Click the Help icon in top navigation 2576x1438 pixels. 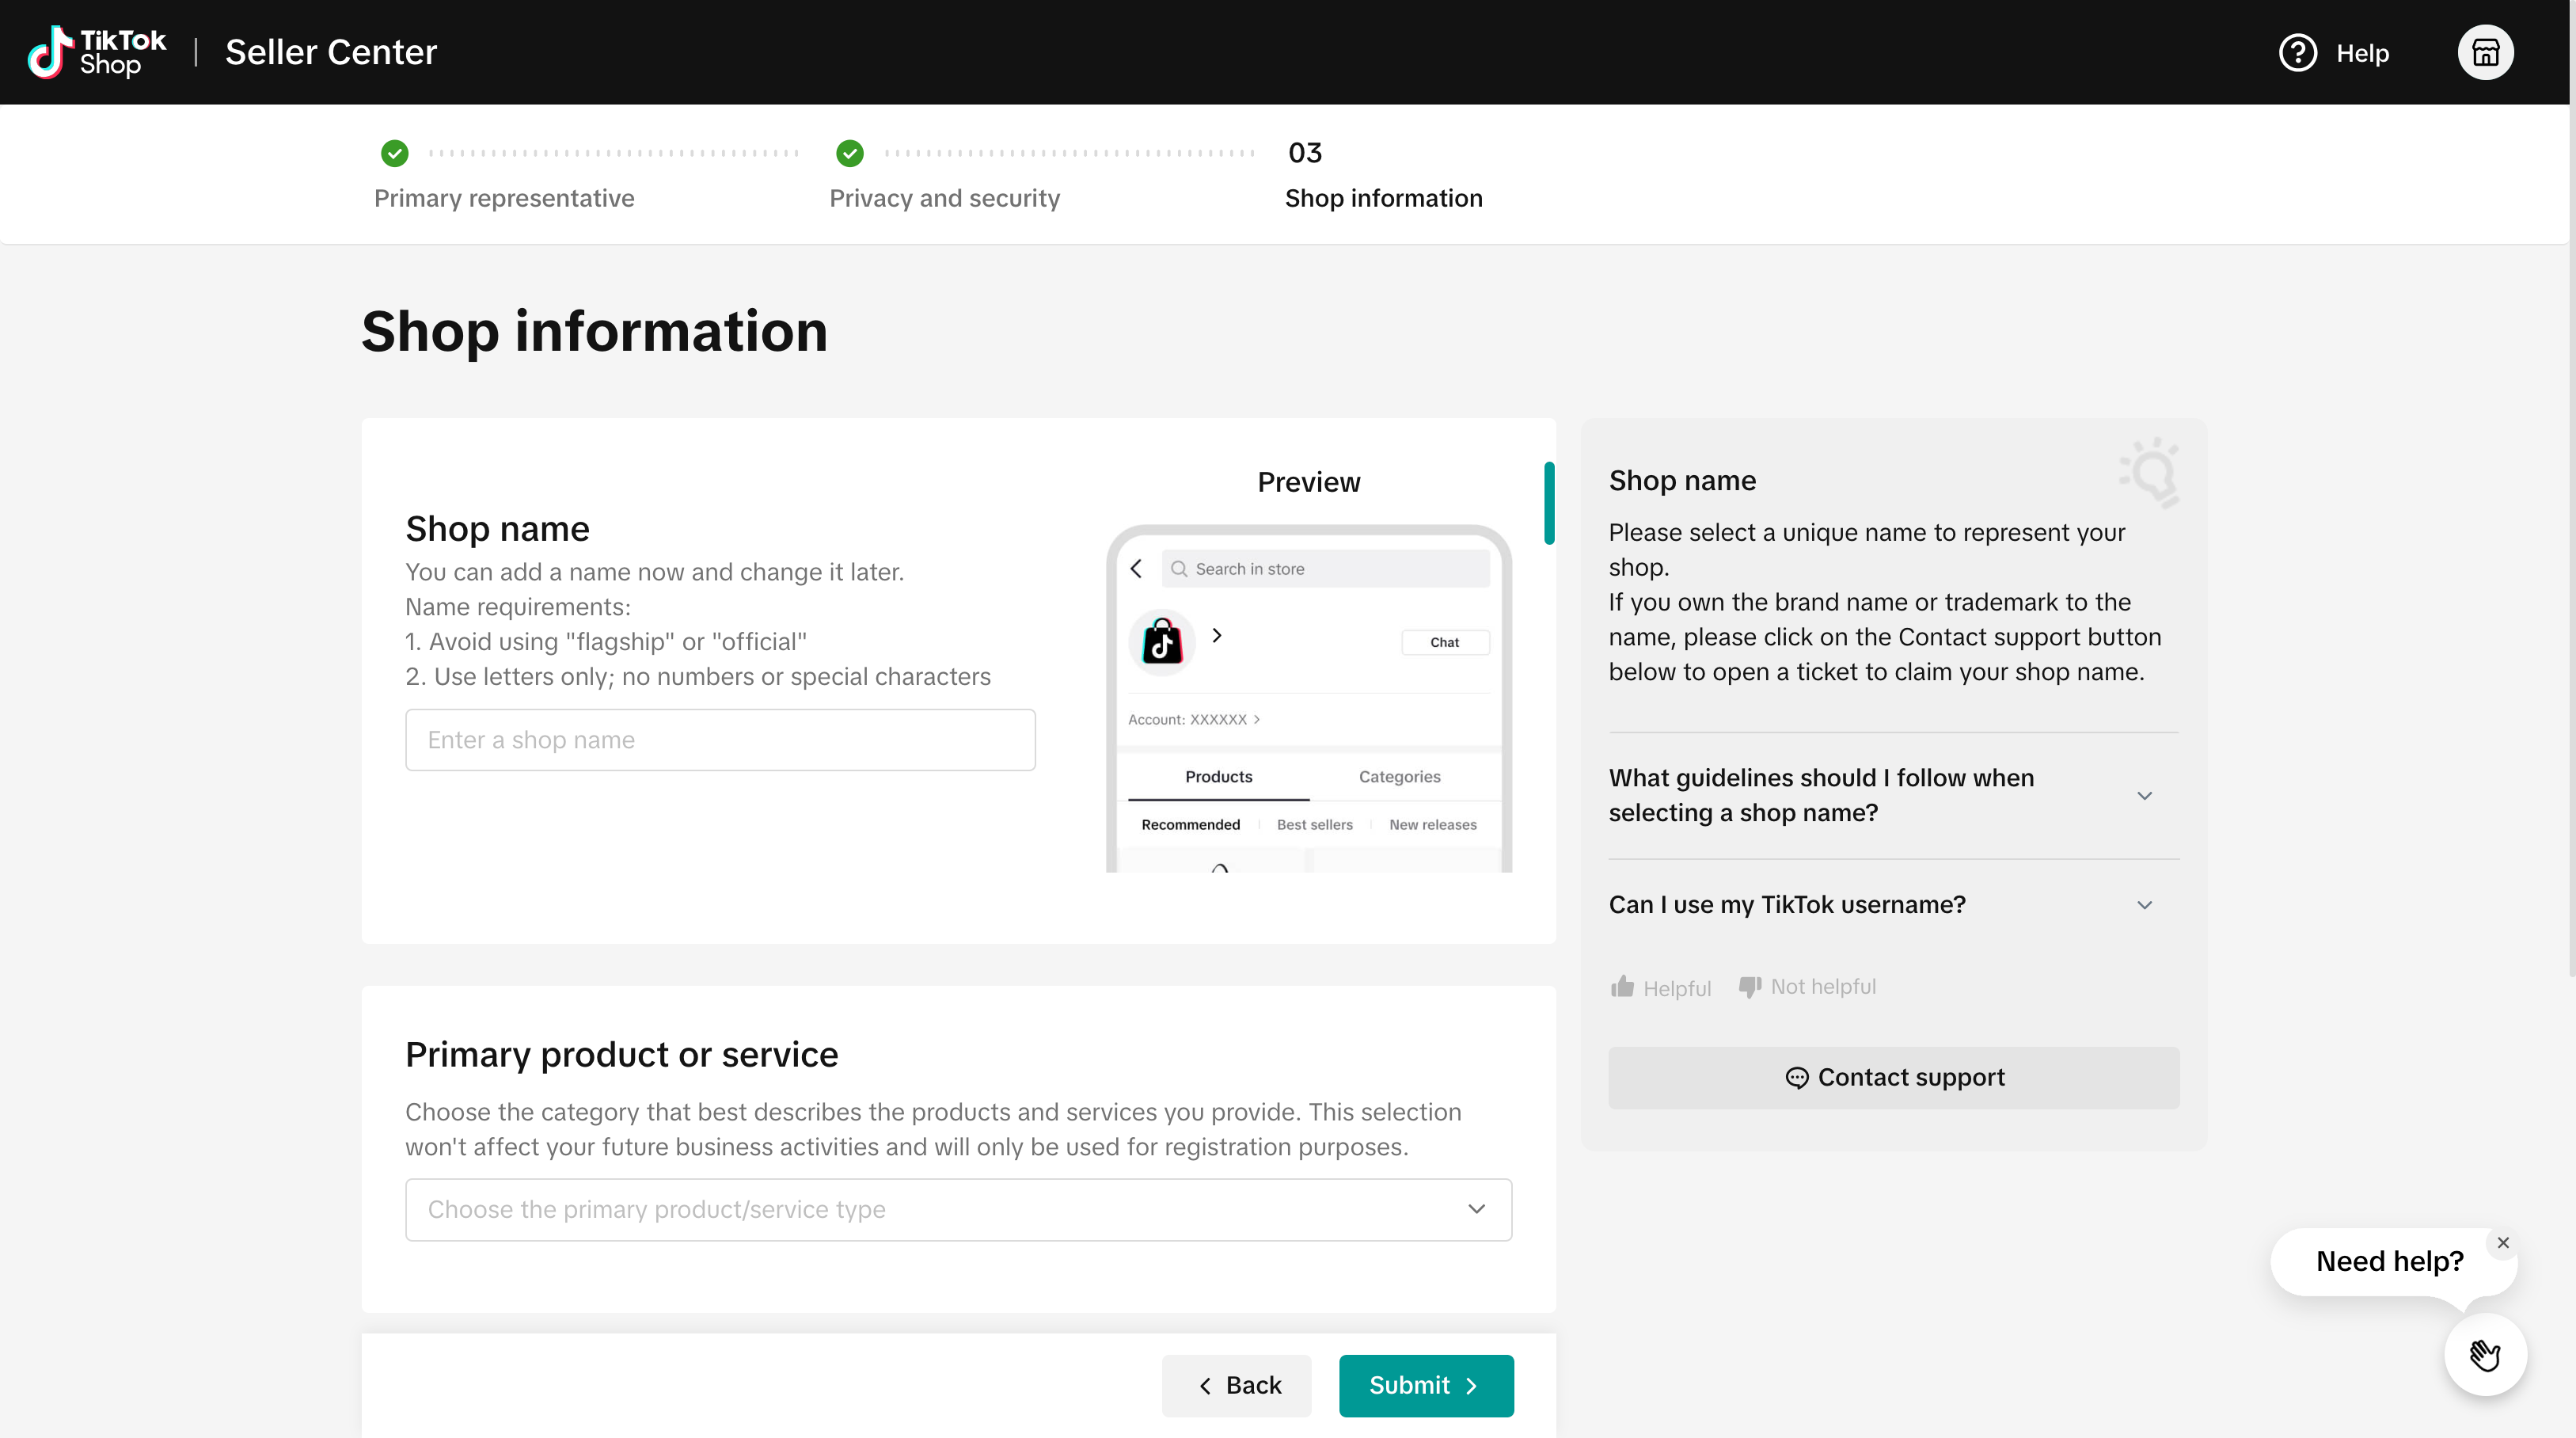[x=2297, y=51]
